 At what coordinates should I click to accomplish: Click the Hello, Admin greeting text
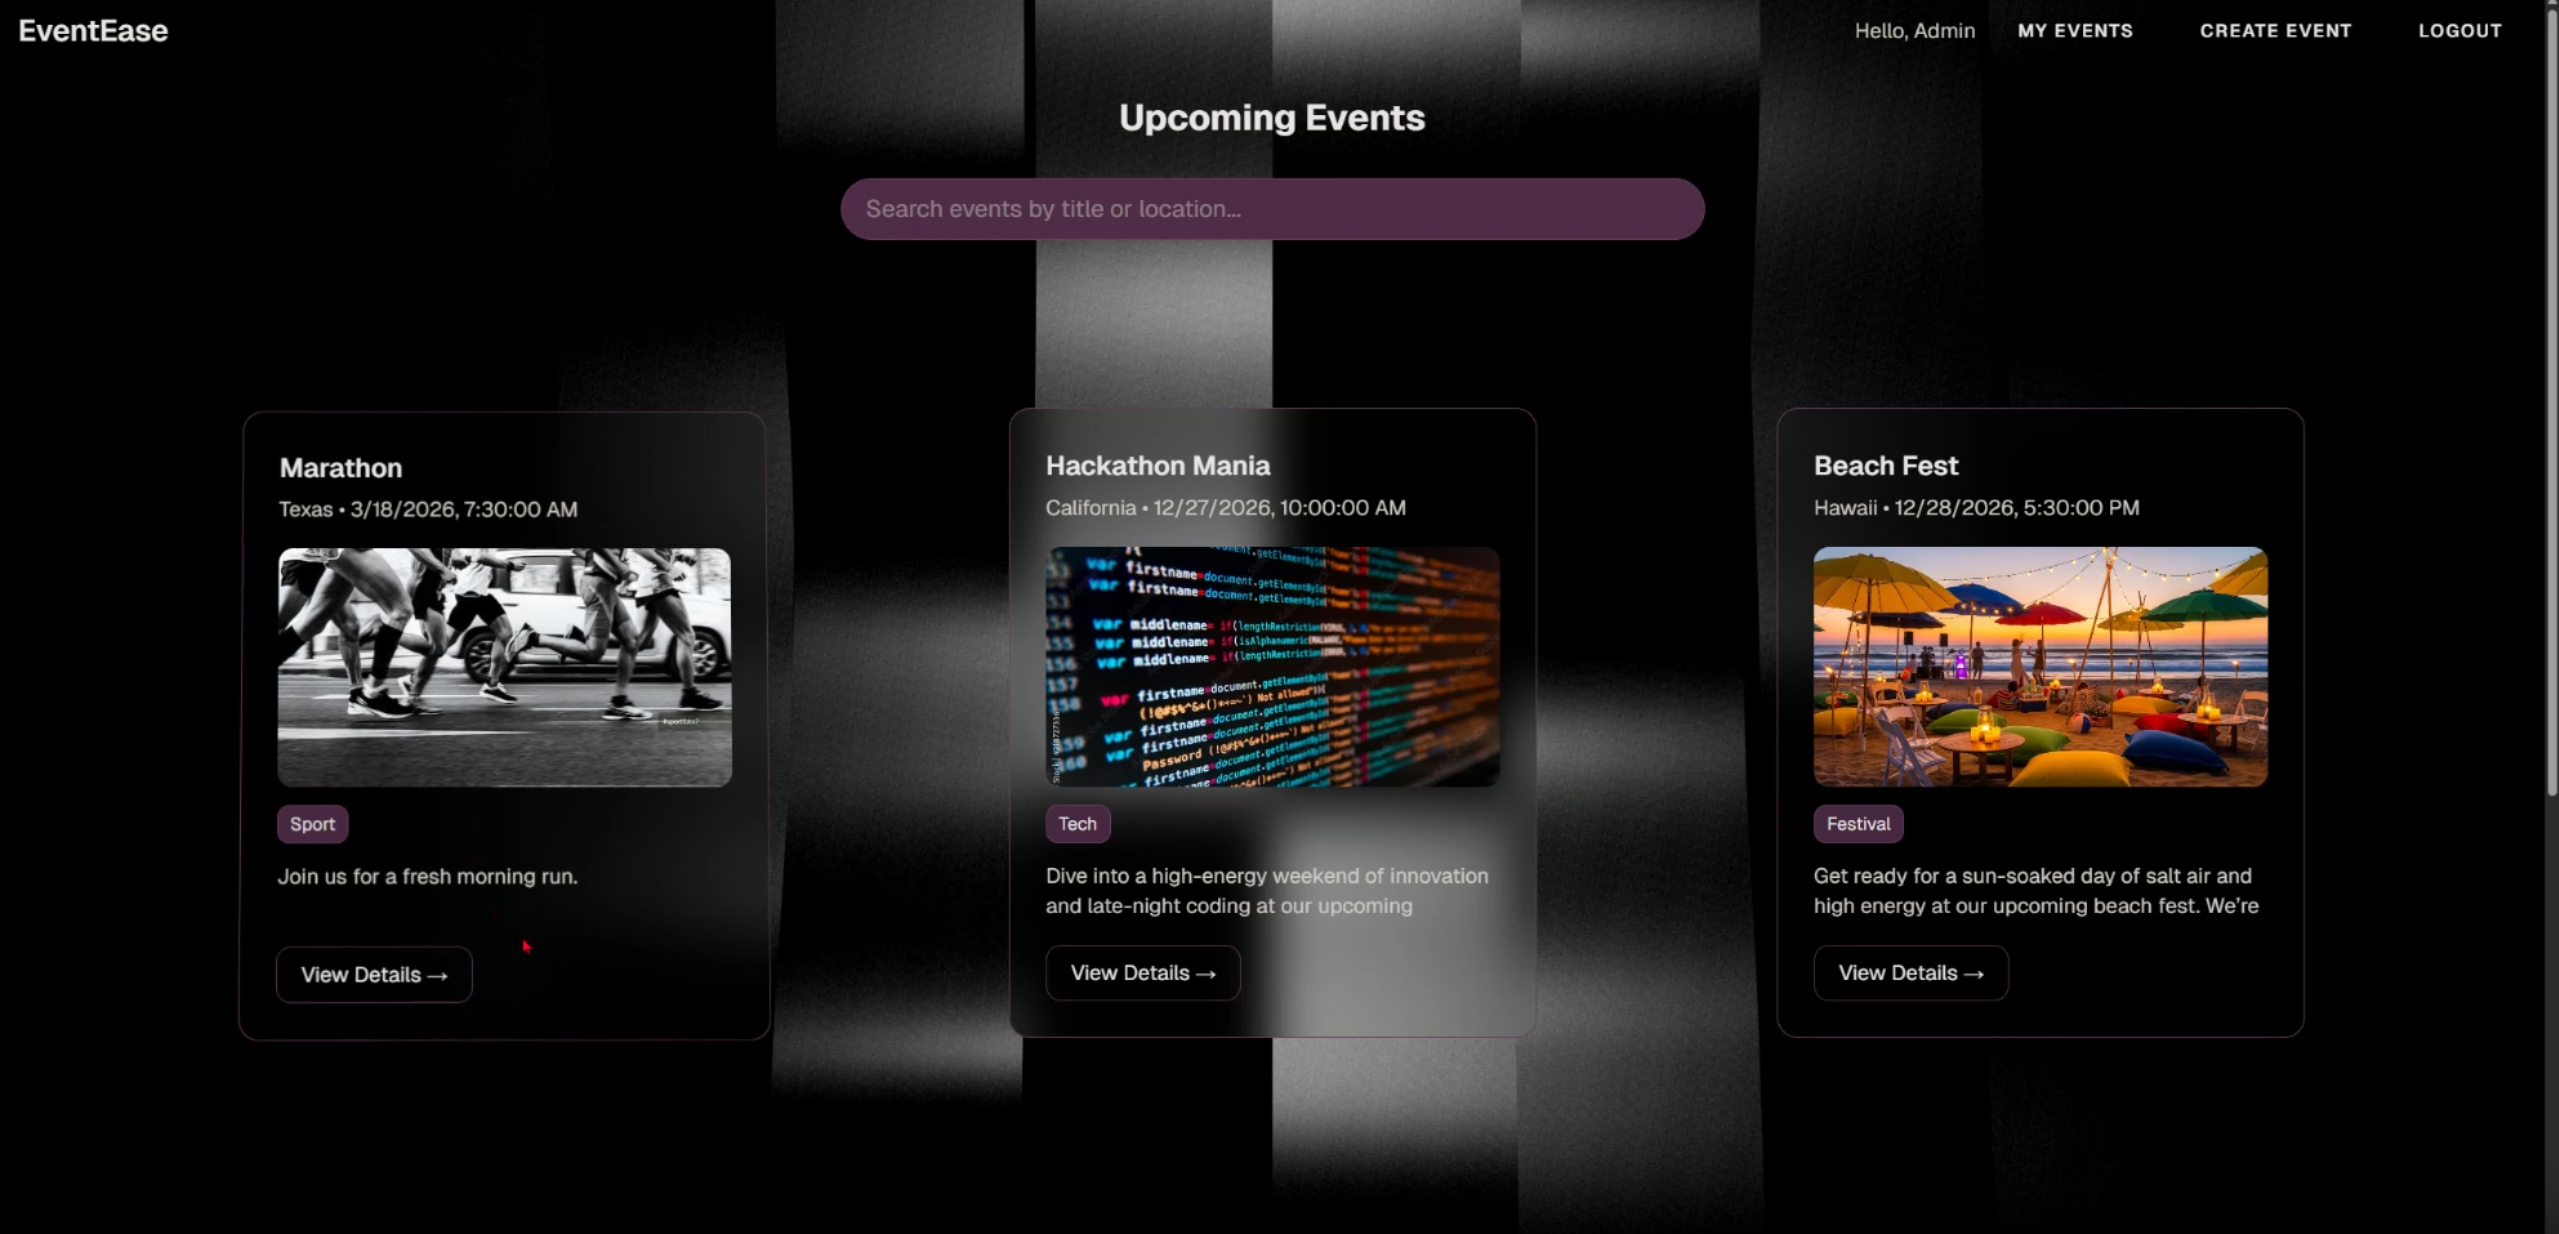[x=1914, y=31]
